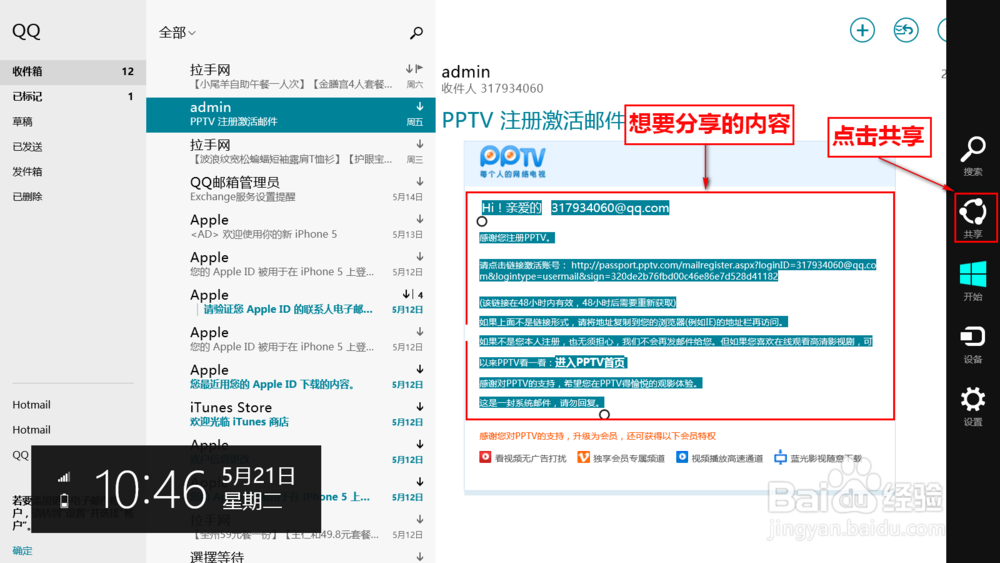Click the 10:46 clock overlay

click(151, 490)
